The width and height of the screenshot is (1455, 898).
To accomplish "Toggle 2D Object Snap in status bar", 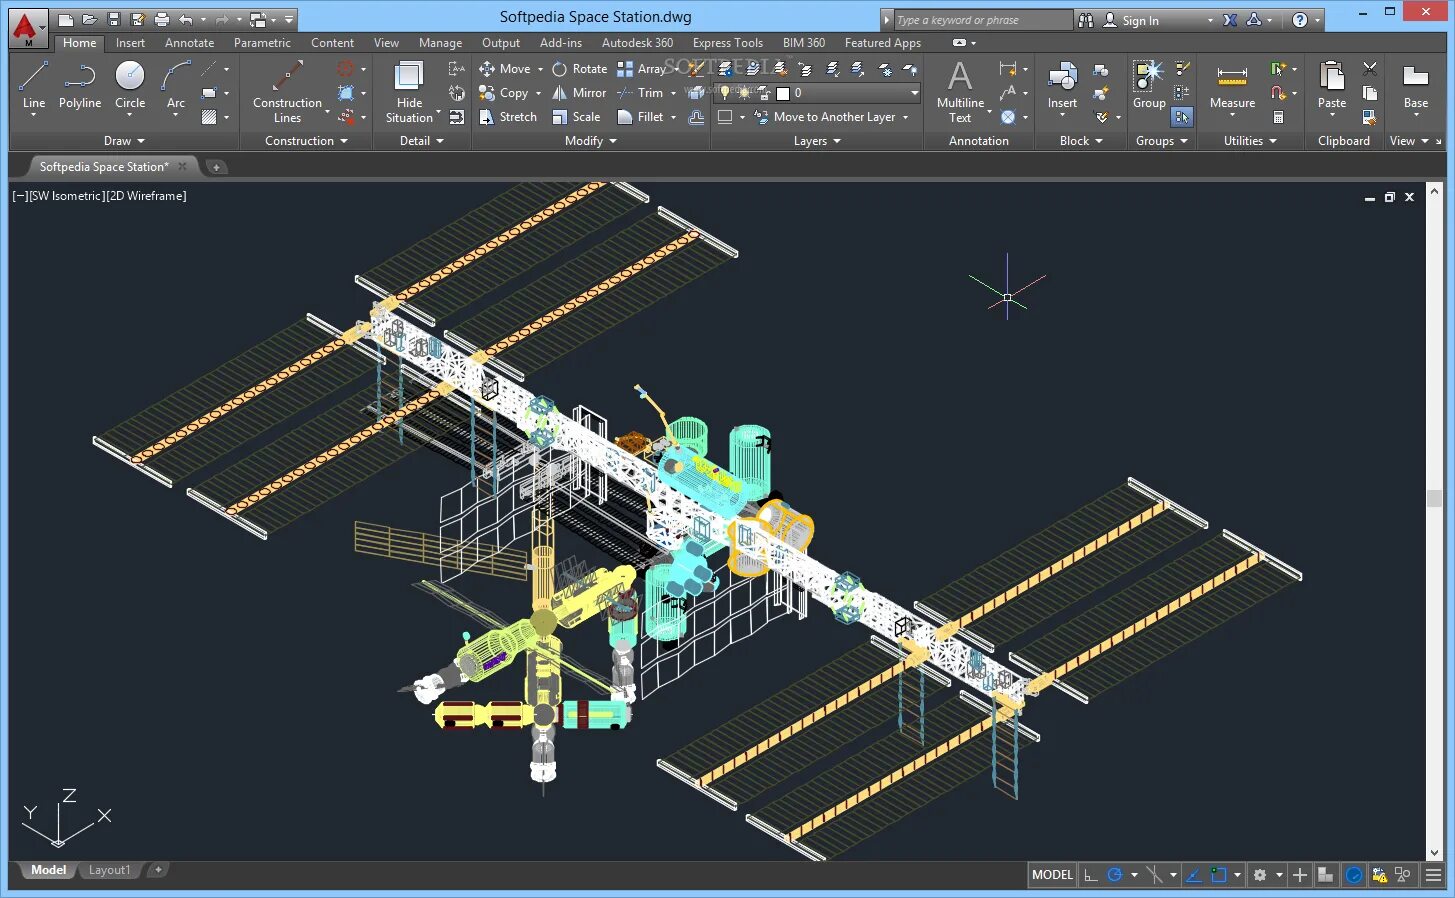I will pos(1218,875).
